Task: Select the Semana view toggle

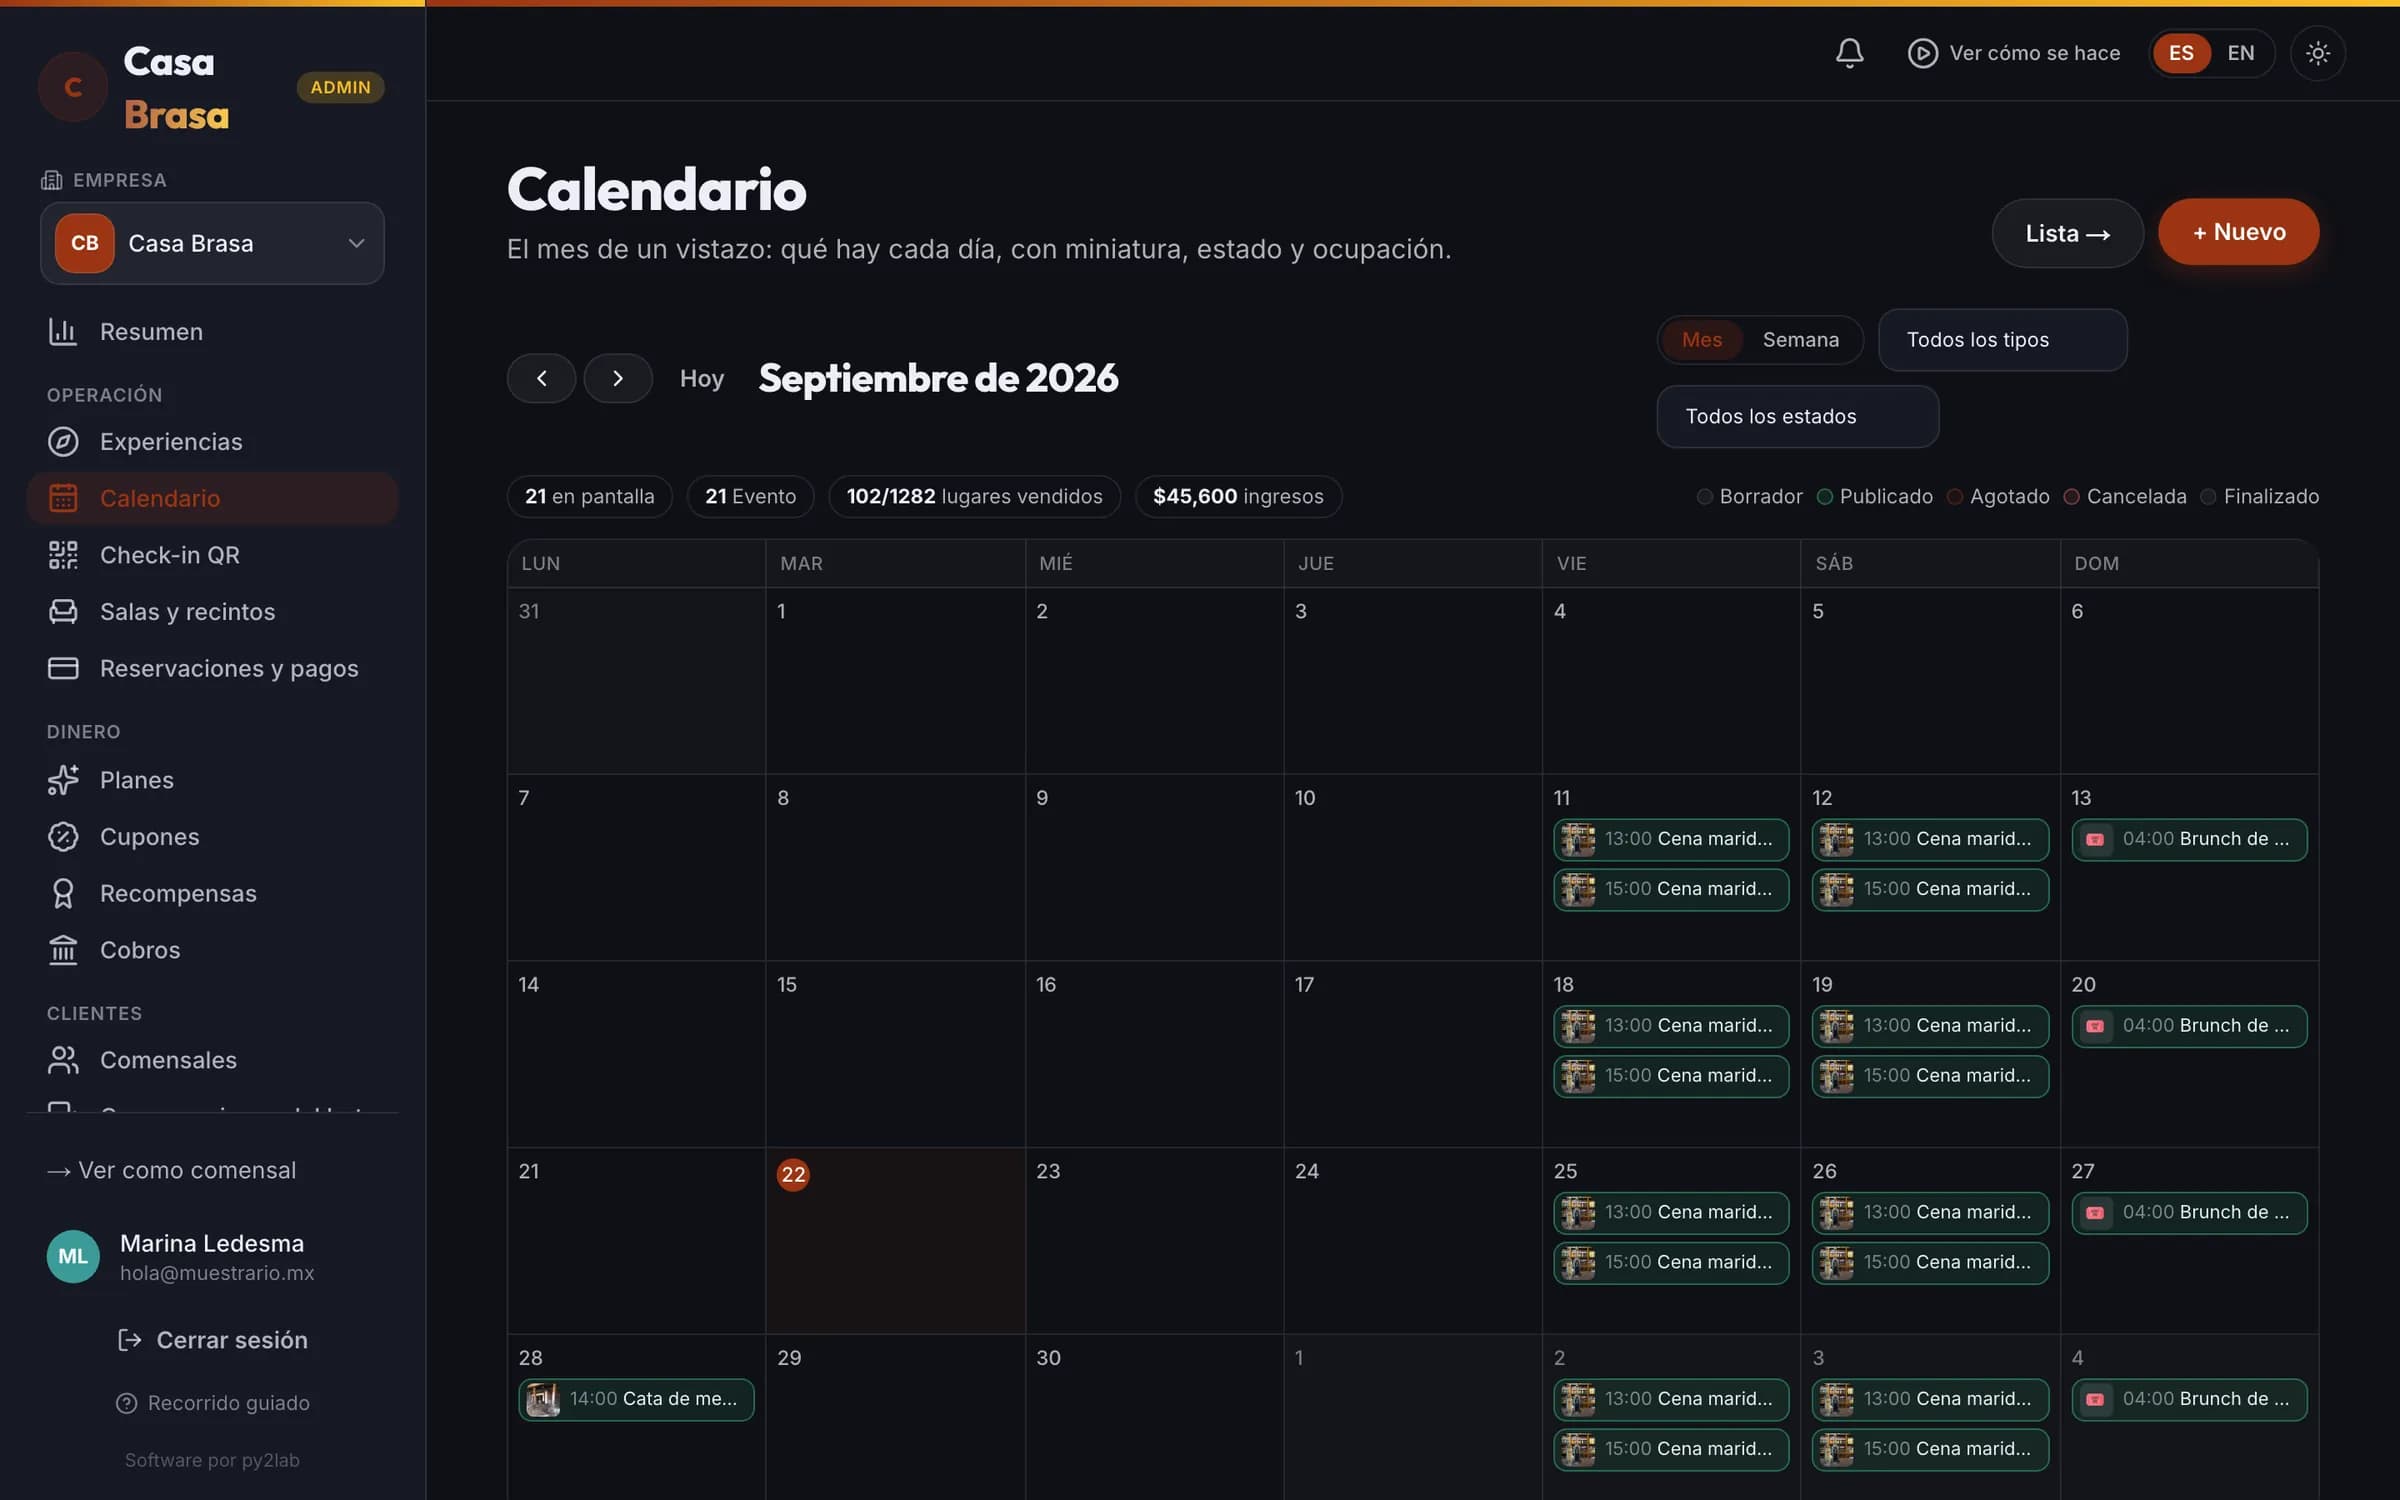Action: click(x=1800, y=340)
